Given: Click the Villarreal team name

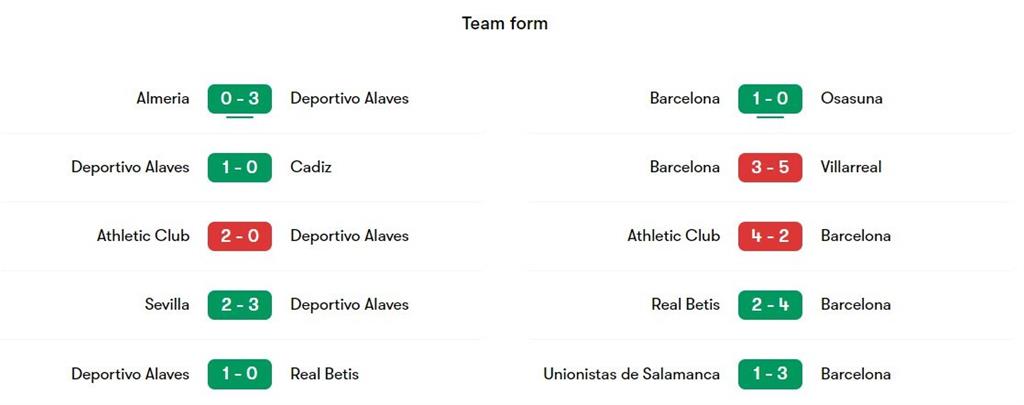Looking at the screenshot, I should coord(851,167).
